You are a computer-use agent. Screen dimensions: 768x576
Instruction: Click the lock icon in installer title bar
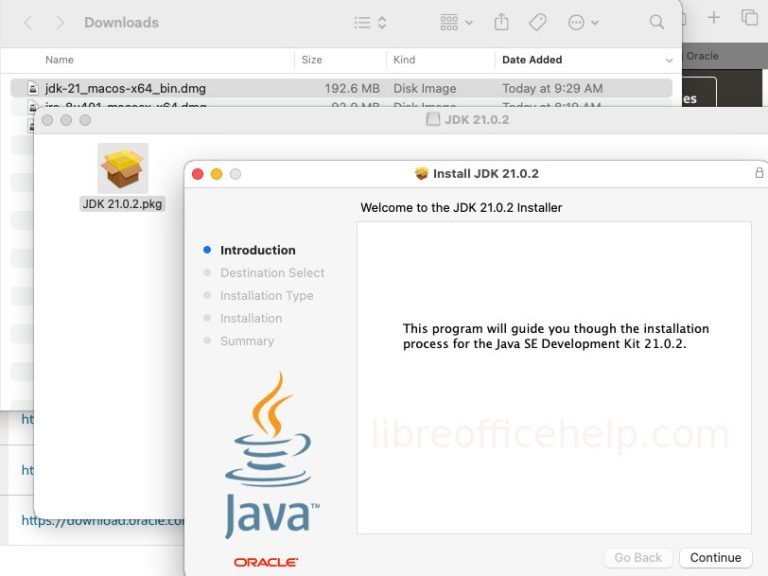[759, 173]
